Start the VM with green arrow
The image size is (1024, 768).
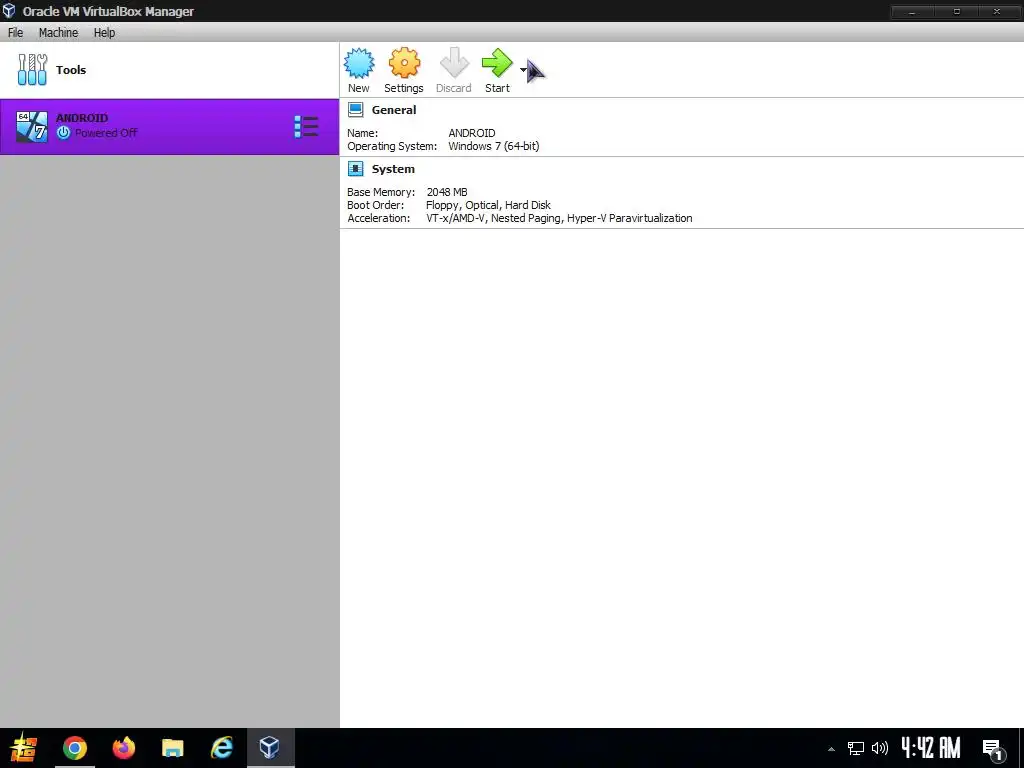point(497,63)
